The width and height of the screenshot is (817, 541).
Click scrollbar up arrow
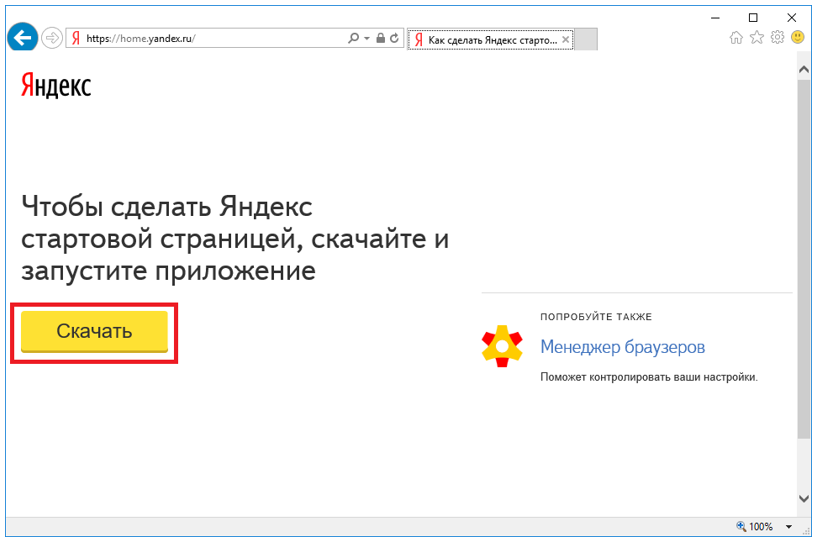(804, 70)
